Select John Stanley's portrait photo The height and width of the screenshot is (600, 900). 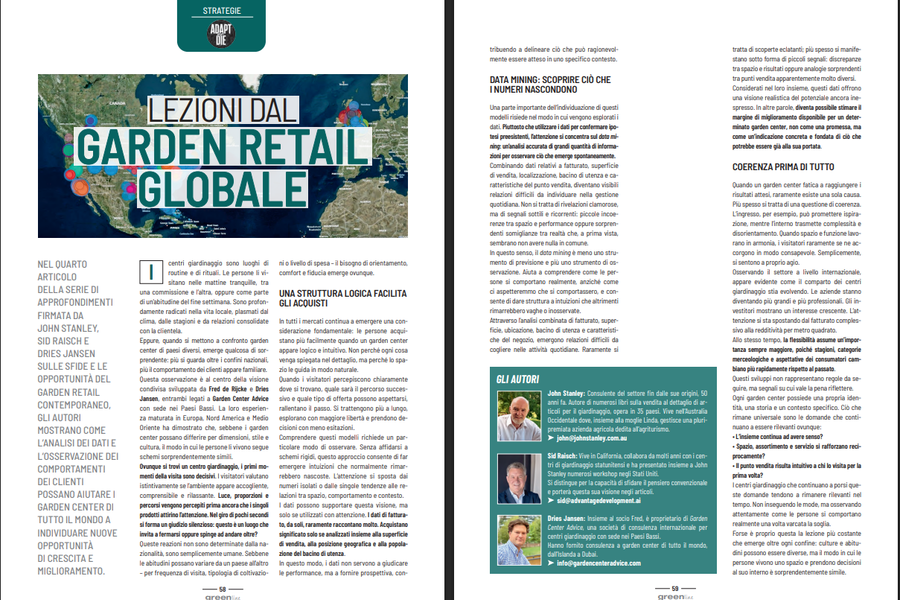[519, 416]
